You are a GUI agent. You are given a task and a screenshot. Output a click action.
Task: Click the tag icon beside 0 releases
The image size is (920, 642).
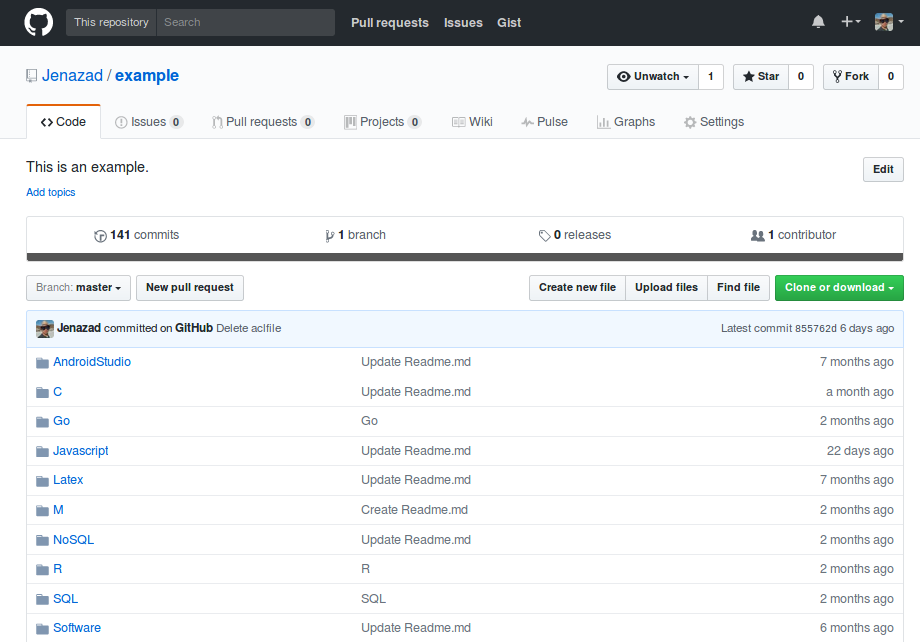pyautogui.click(x=544, y=235)
